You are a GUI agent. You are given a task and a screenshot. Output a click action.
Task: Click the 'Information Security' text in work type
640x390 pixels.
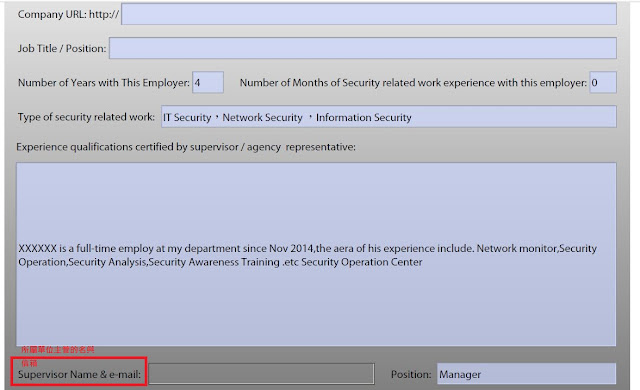[364, 117]
